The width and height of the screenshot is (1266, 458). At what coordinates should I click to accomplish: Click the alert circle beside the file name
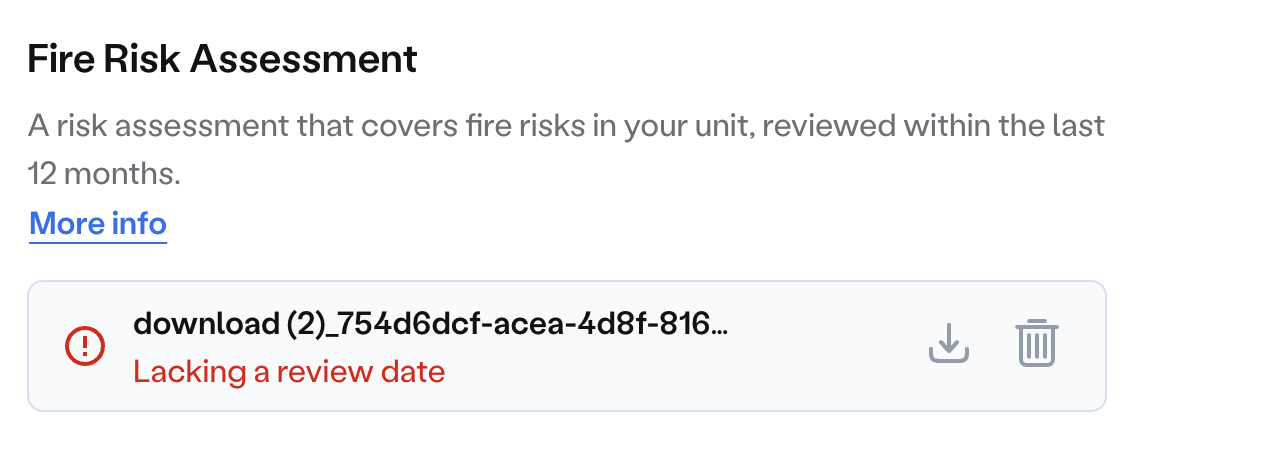84,346
